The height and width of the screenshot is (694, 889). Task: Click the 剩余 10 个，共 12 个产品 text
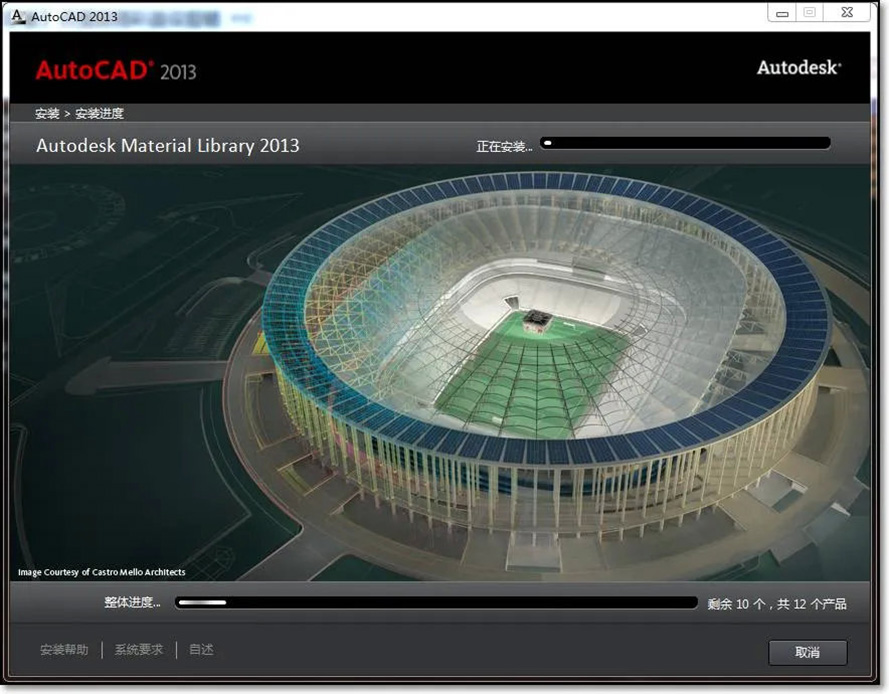point(777,604)
